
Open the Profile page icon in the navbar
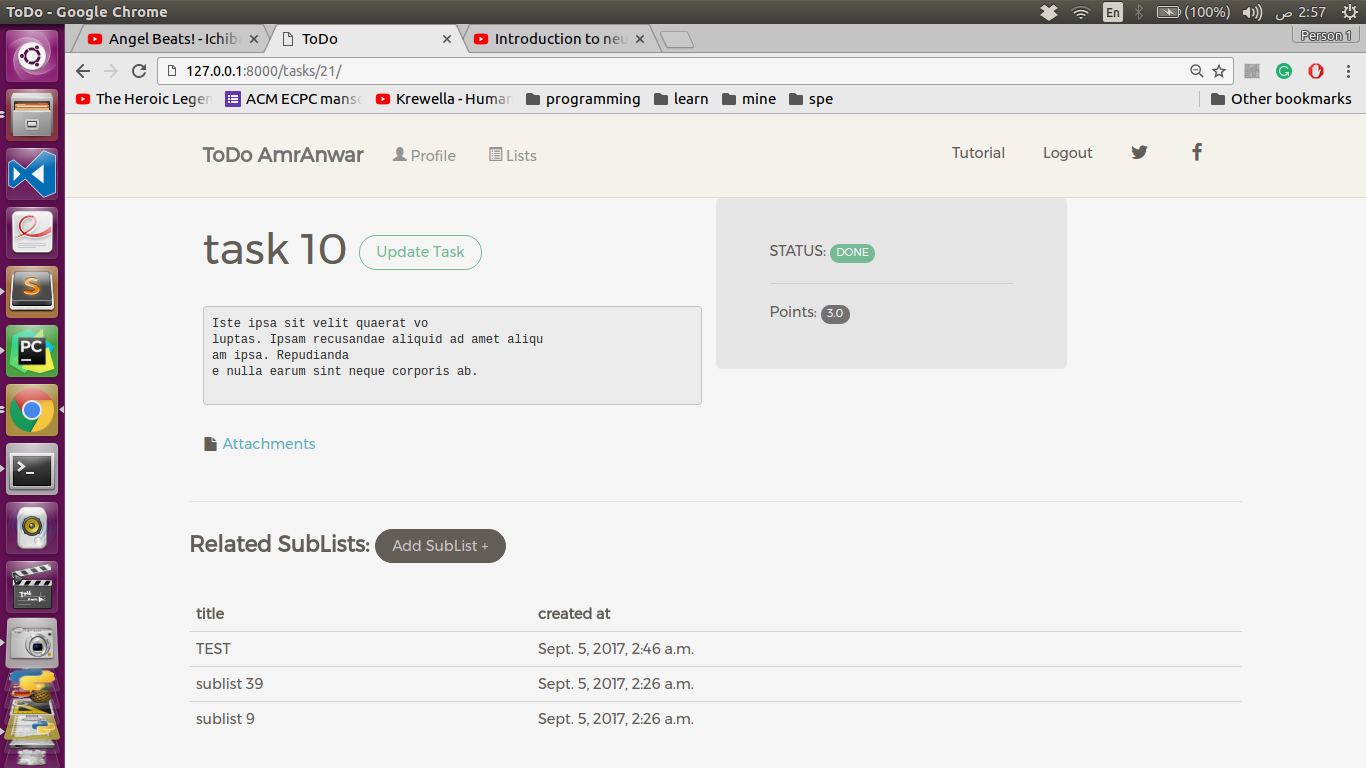point(399,154)
